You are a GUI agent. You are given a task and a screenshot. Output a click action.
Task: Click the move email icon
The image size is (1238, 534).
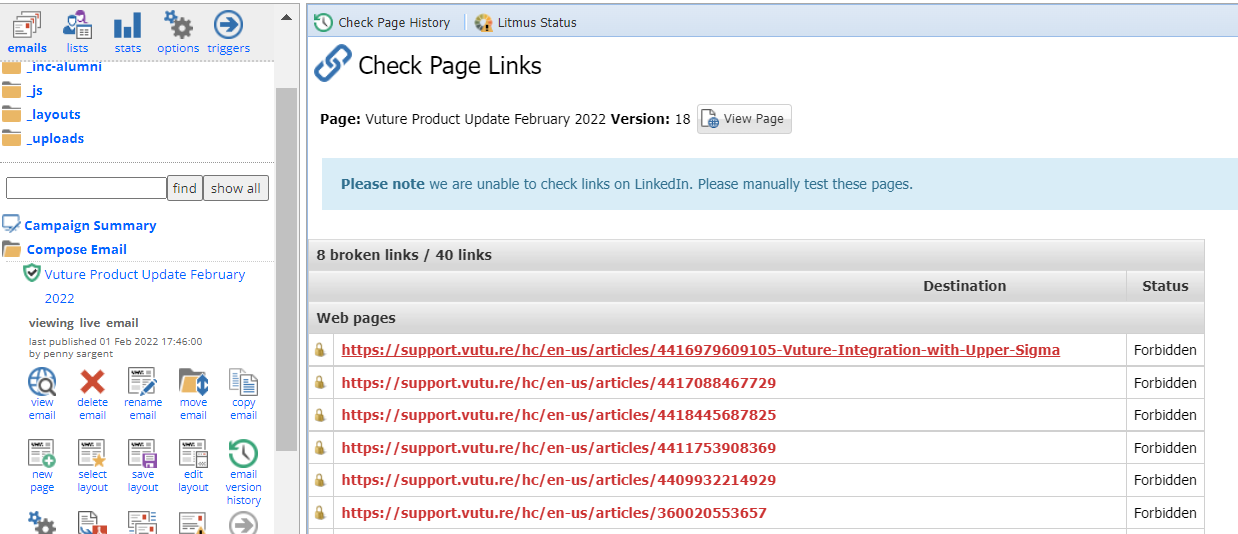[x=193, y=381]
